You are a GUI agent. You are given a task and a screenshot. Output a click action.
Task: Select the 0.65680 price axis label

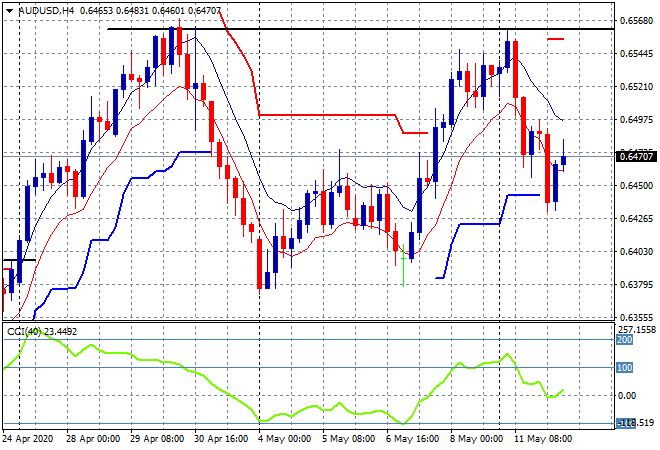[x=636, y=20]
